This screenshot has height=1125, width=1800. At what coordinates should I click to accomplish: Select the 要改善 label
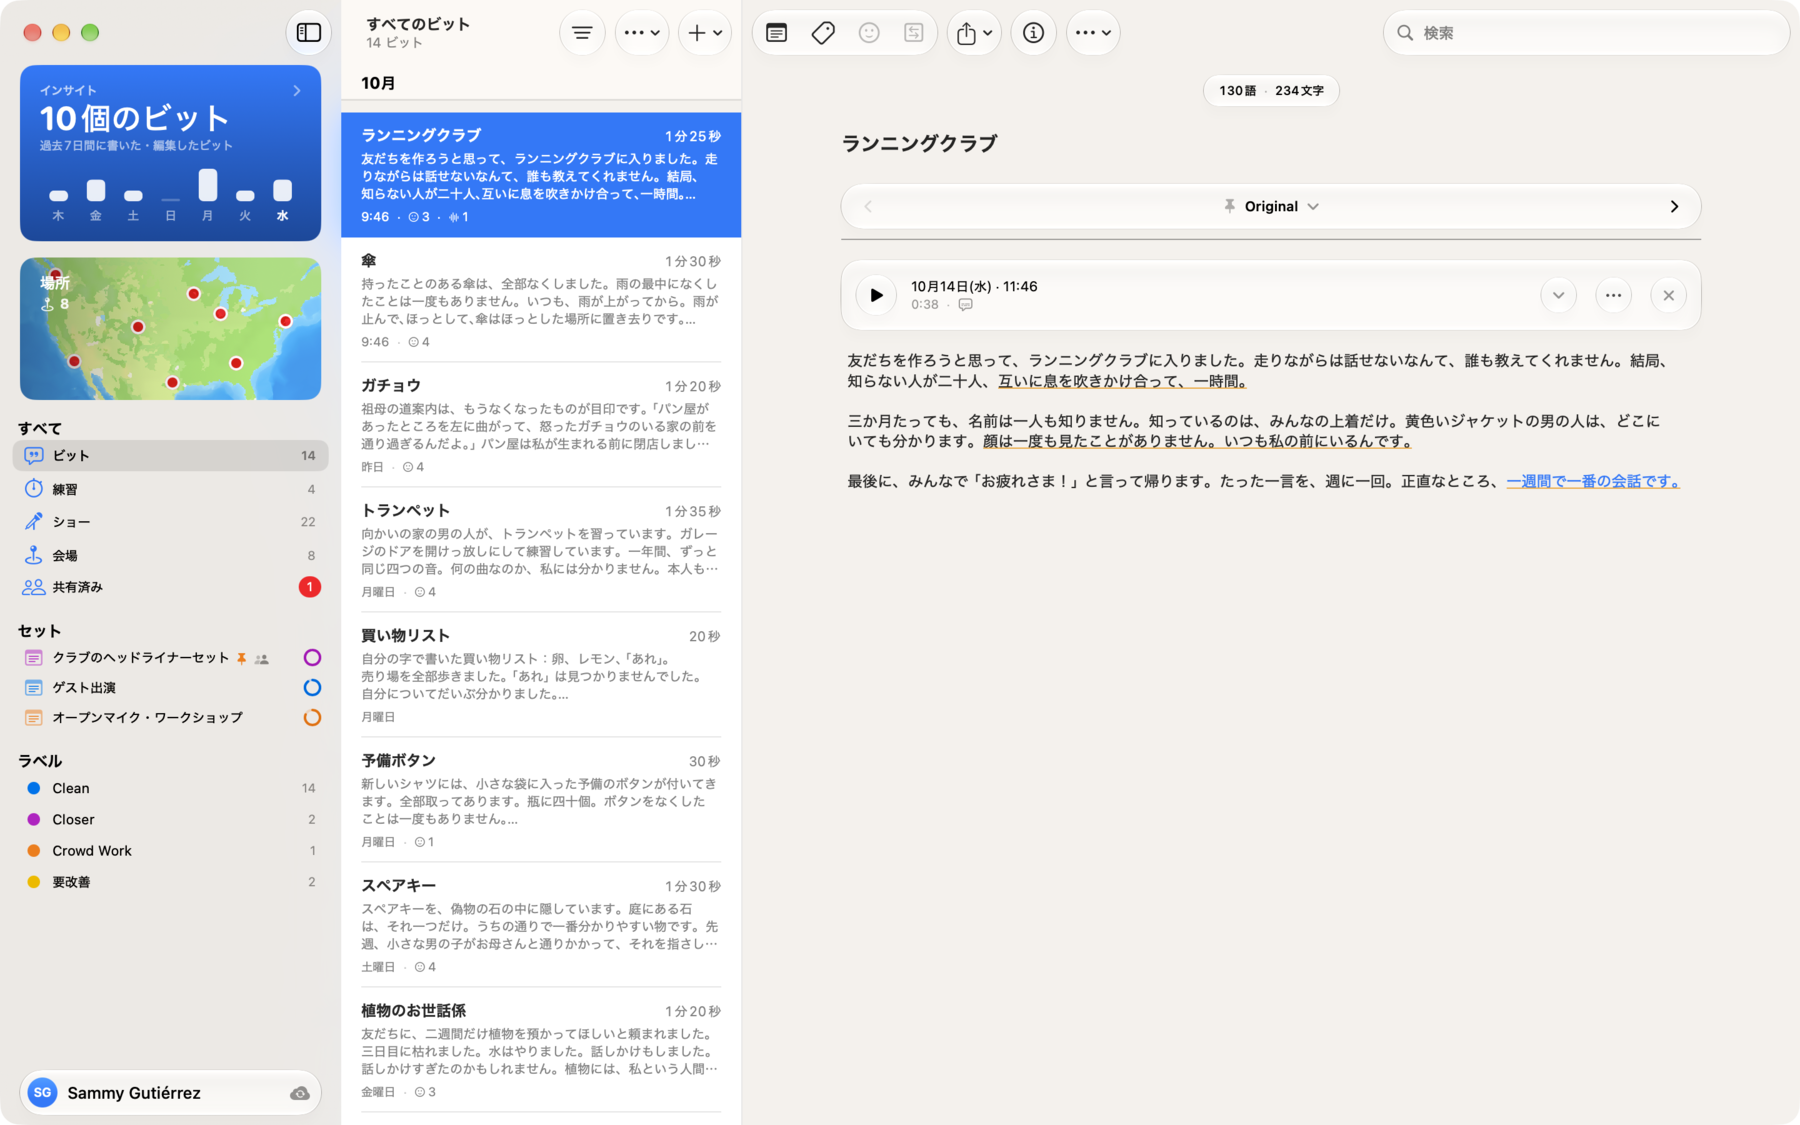[171, 882]
